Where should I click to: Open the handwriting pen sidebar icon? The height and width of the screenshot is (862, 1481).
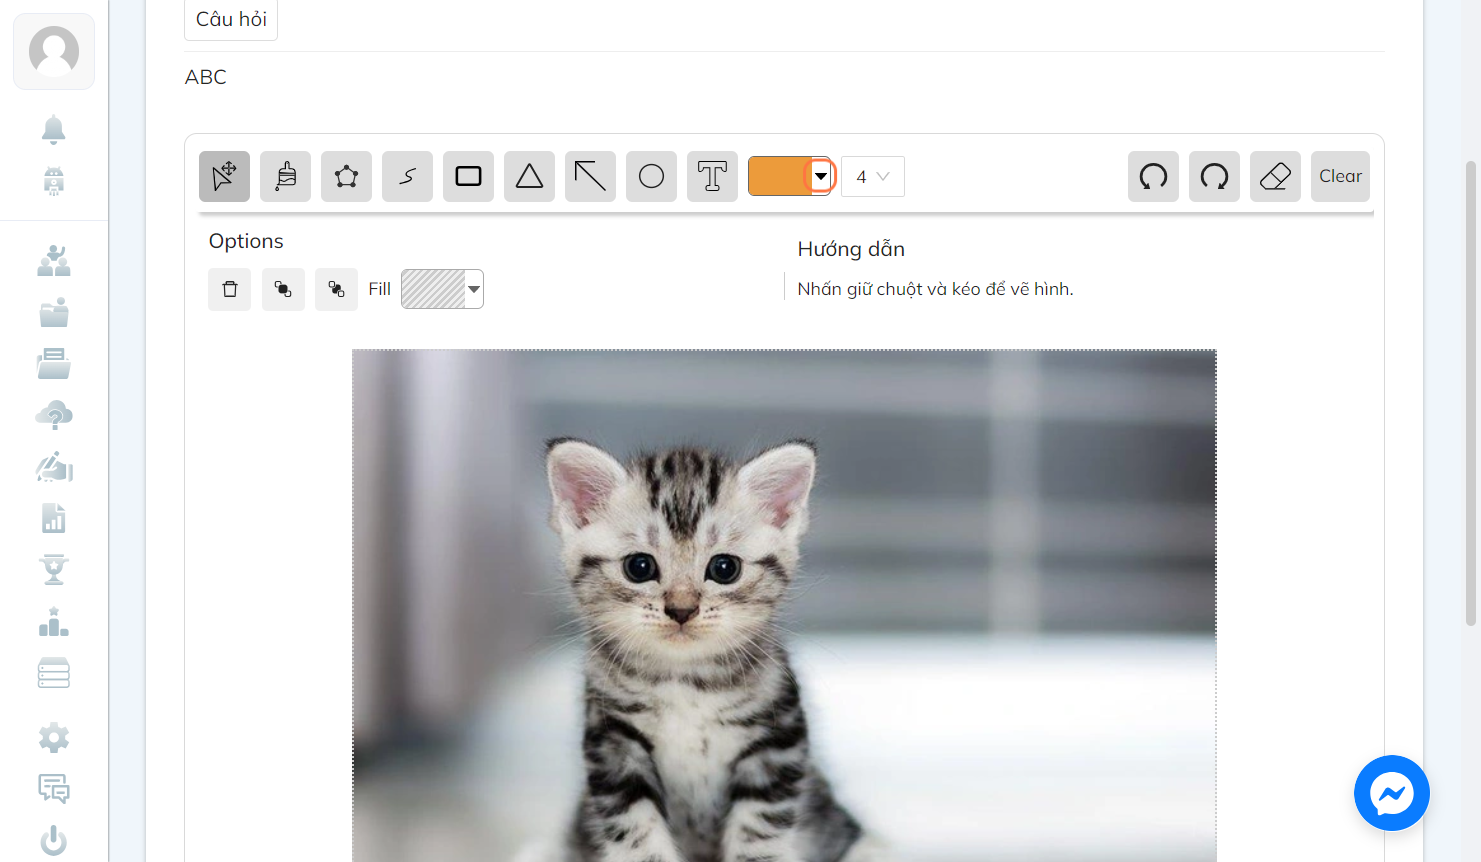(54, 467)
